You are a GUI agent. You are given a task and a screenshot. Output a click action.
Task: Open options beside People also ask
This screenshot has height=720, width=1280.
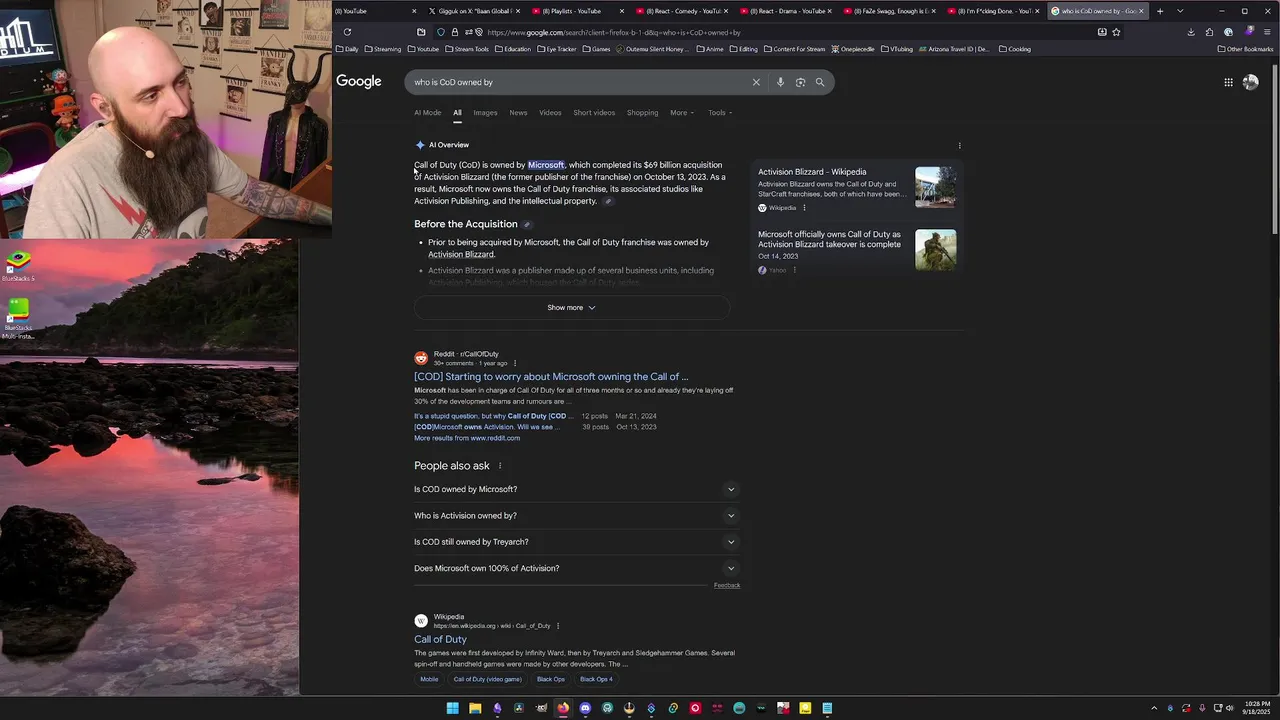500,466
